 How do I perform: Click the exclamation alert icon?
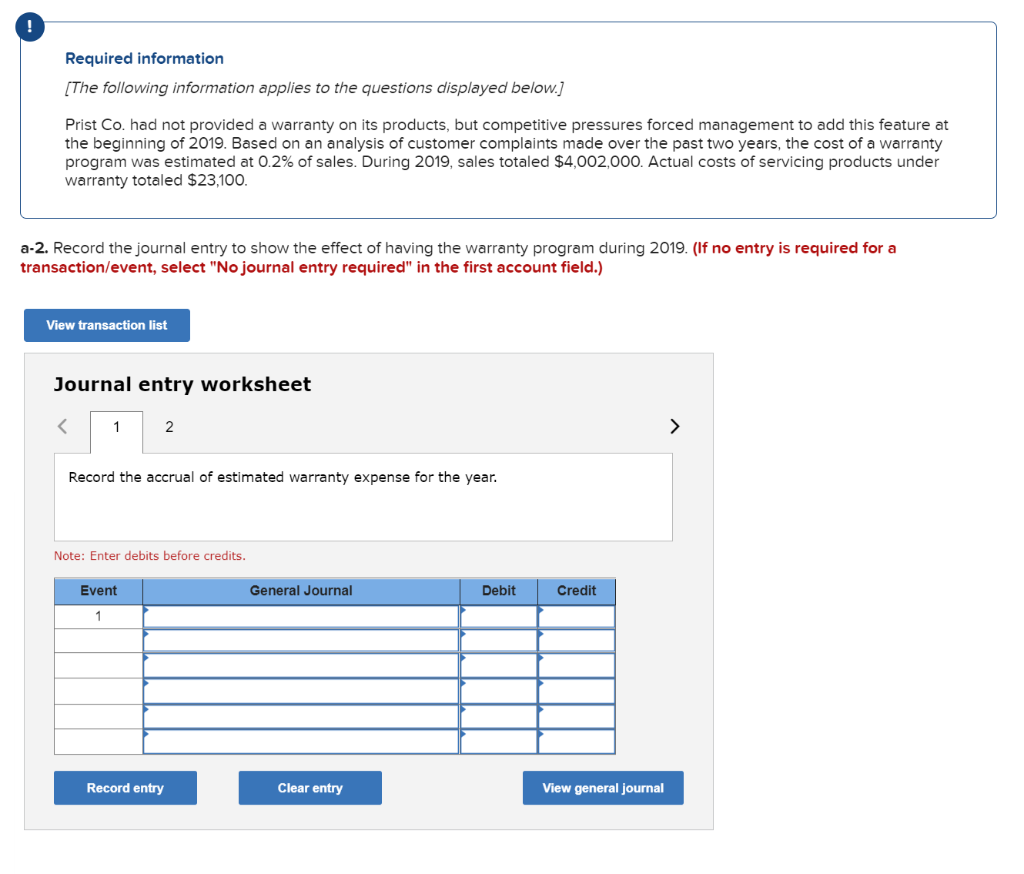click(30, 27)
